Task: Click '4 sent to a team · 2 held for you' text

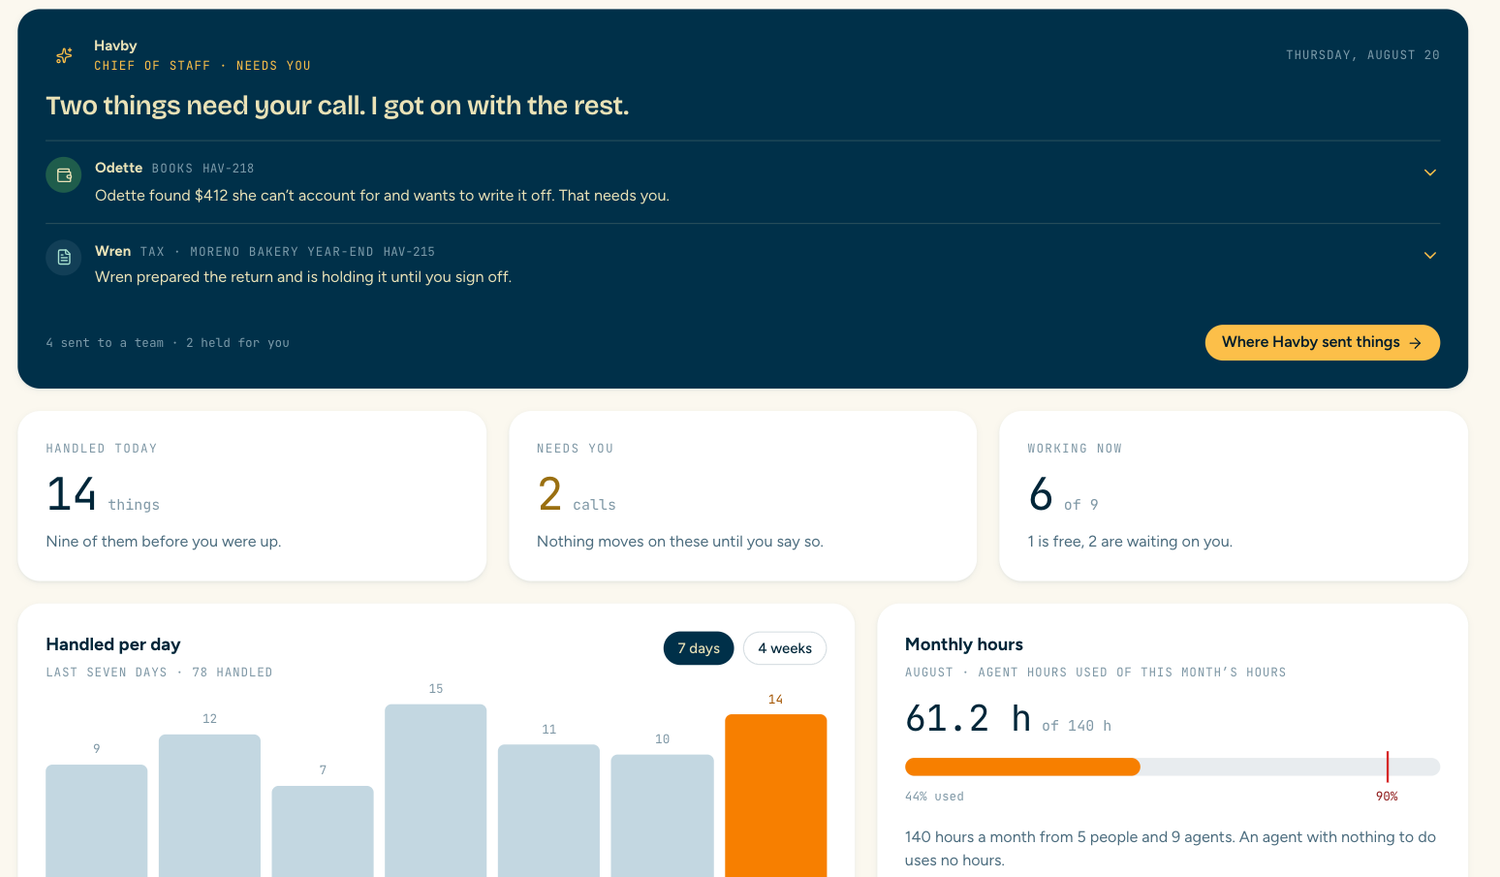Action: pyautogui.click(x=168, y=343)
